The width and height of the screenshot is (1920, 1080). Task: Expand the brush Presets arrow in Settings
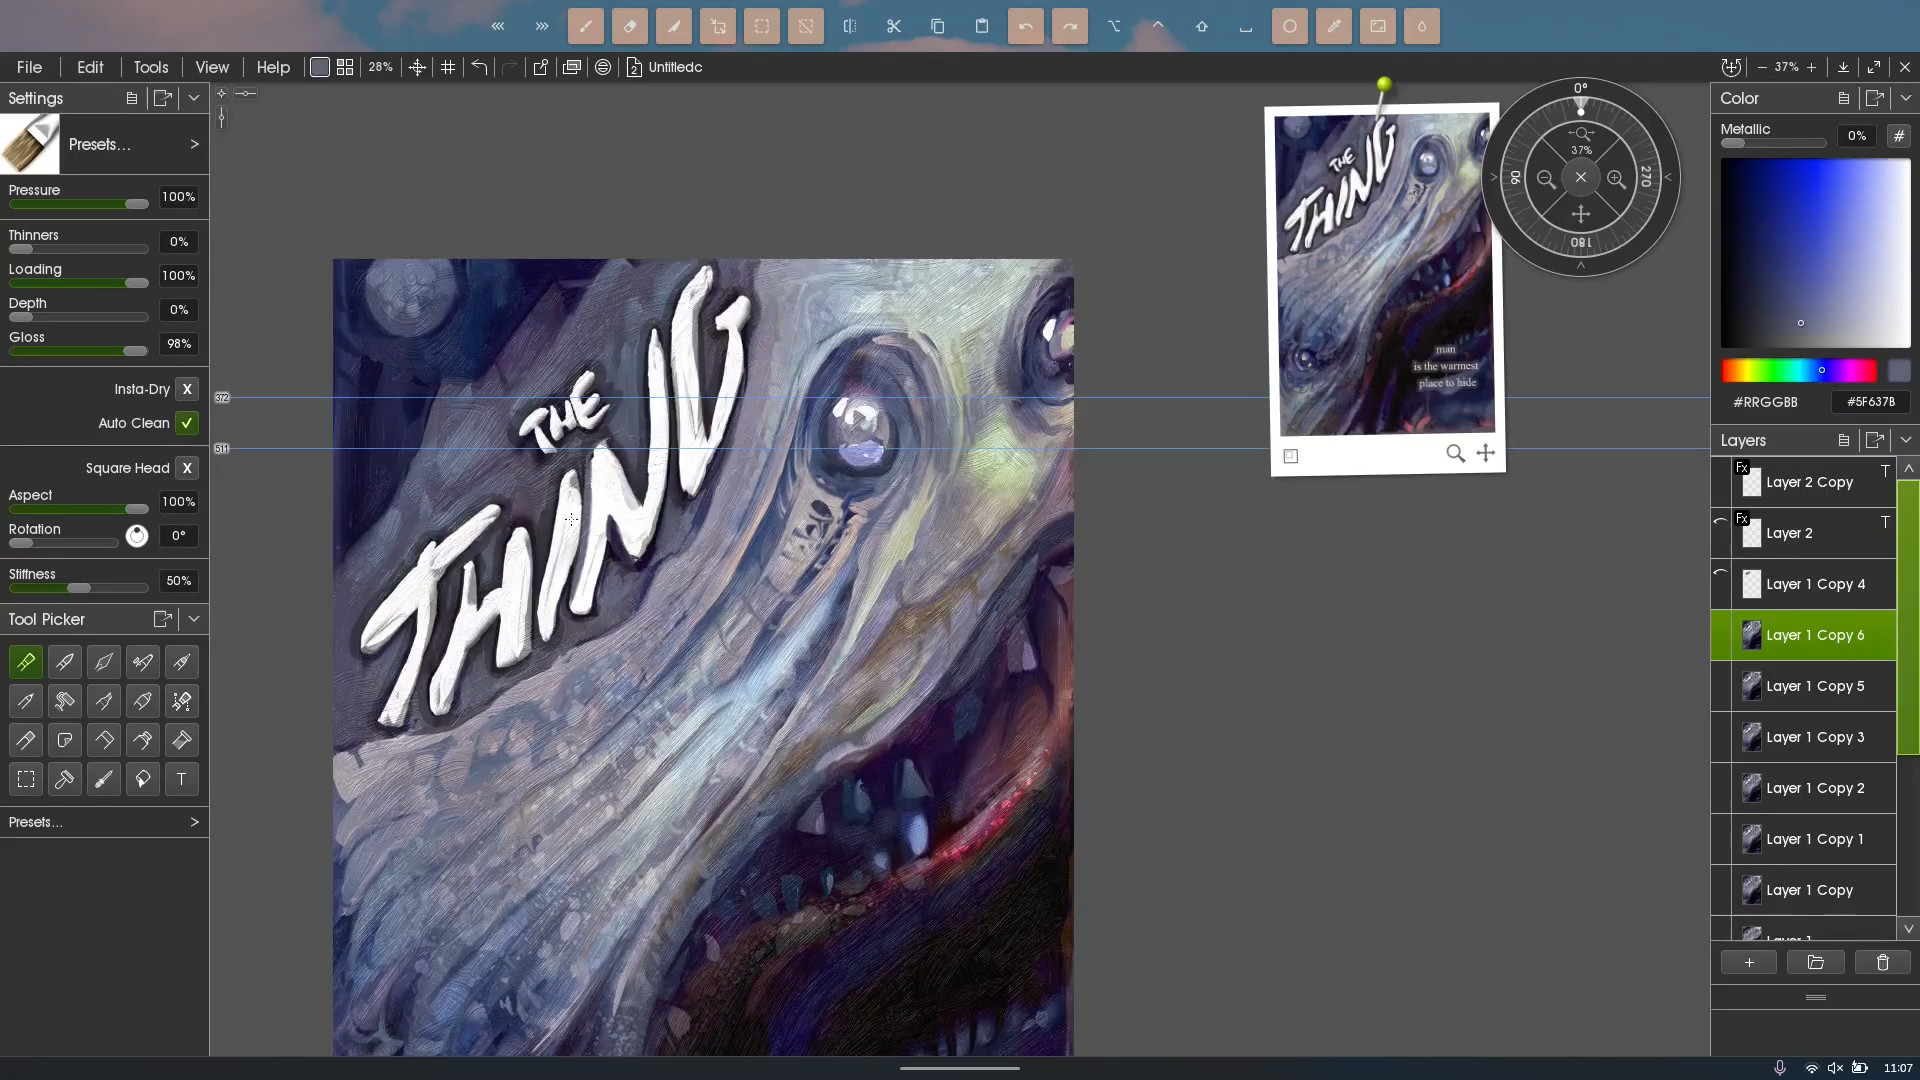point(194,144)
